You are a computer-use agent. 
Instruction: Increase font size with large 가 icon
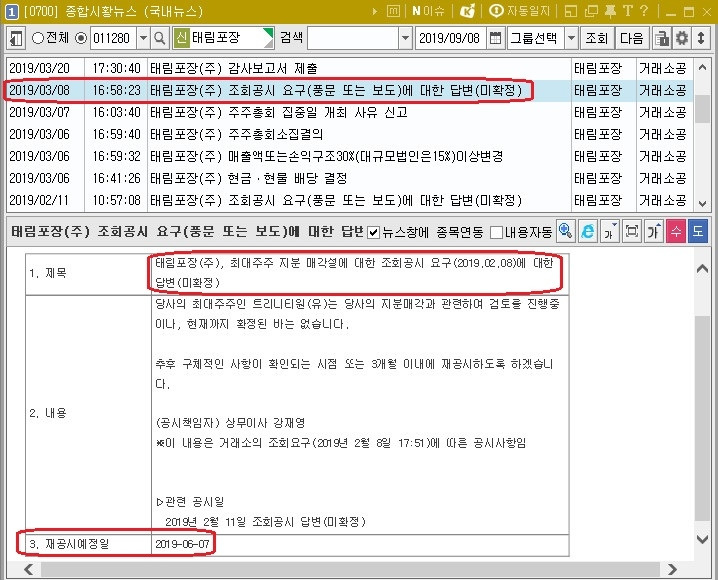point(653,231)
